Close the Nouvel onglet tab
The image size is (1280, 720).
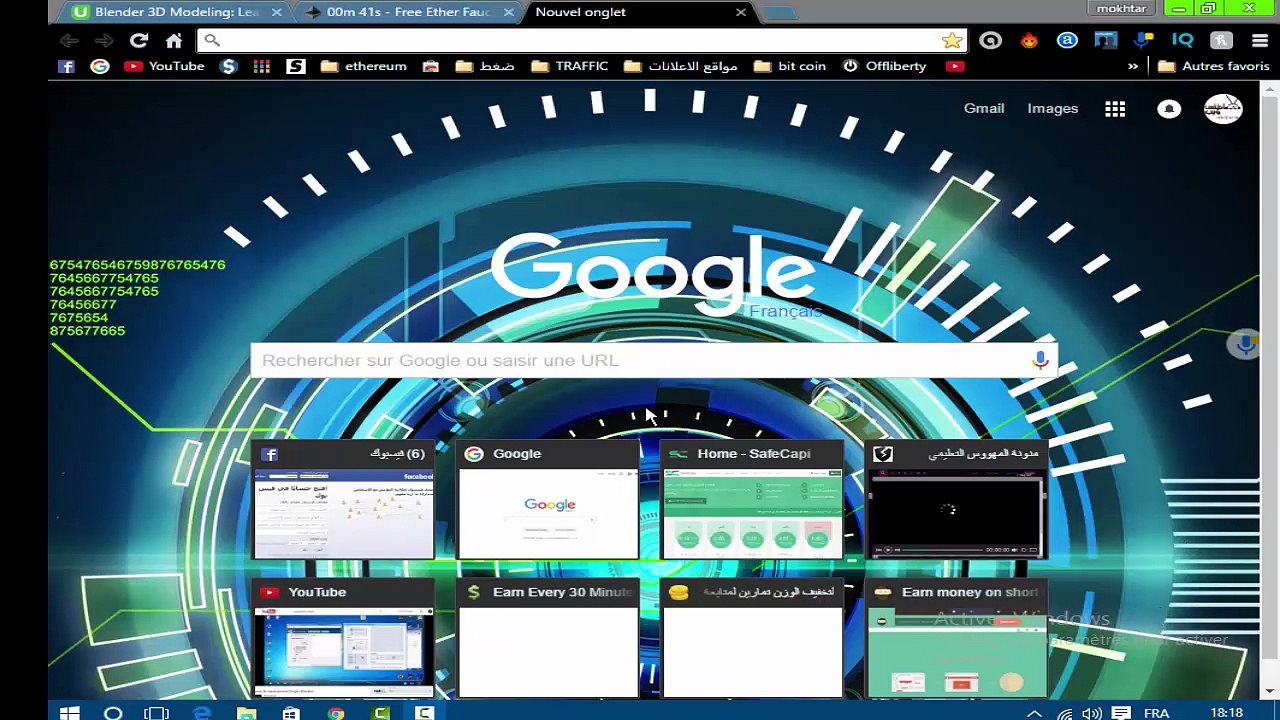pos(741,12)
